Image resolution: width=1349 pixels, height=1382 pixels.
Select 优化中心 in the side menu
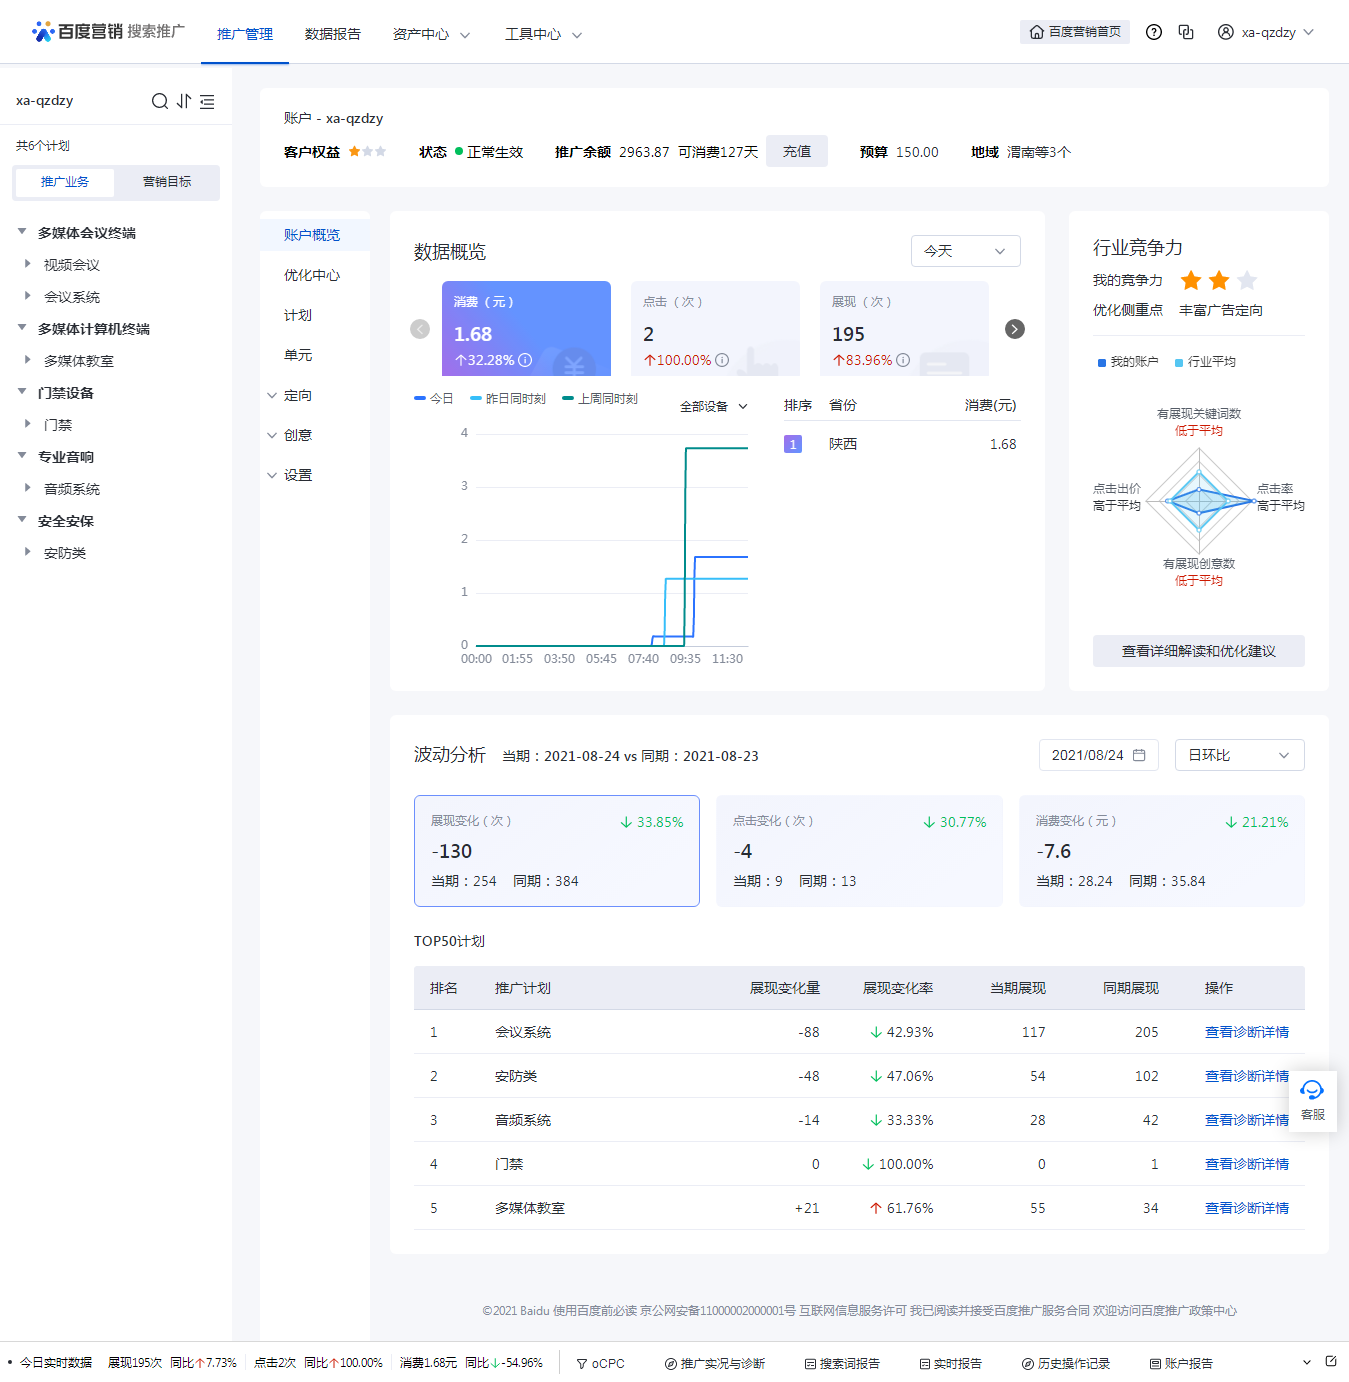pos(311,275)
